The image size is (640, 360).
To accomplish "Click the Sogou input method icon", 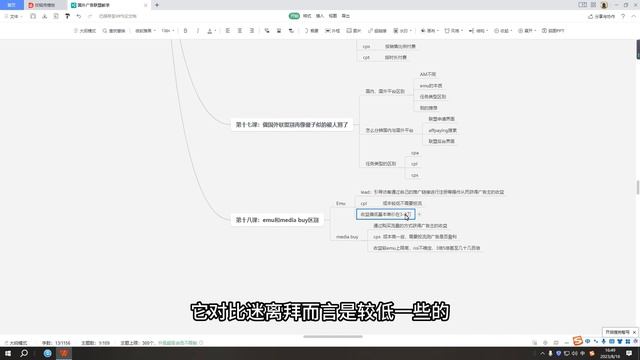I will pos(577,340).
